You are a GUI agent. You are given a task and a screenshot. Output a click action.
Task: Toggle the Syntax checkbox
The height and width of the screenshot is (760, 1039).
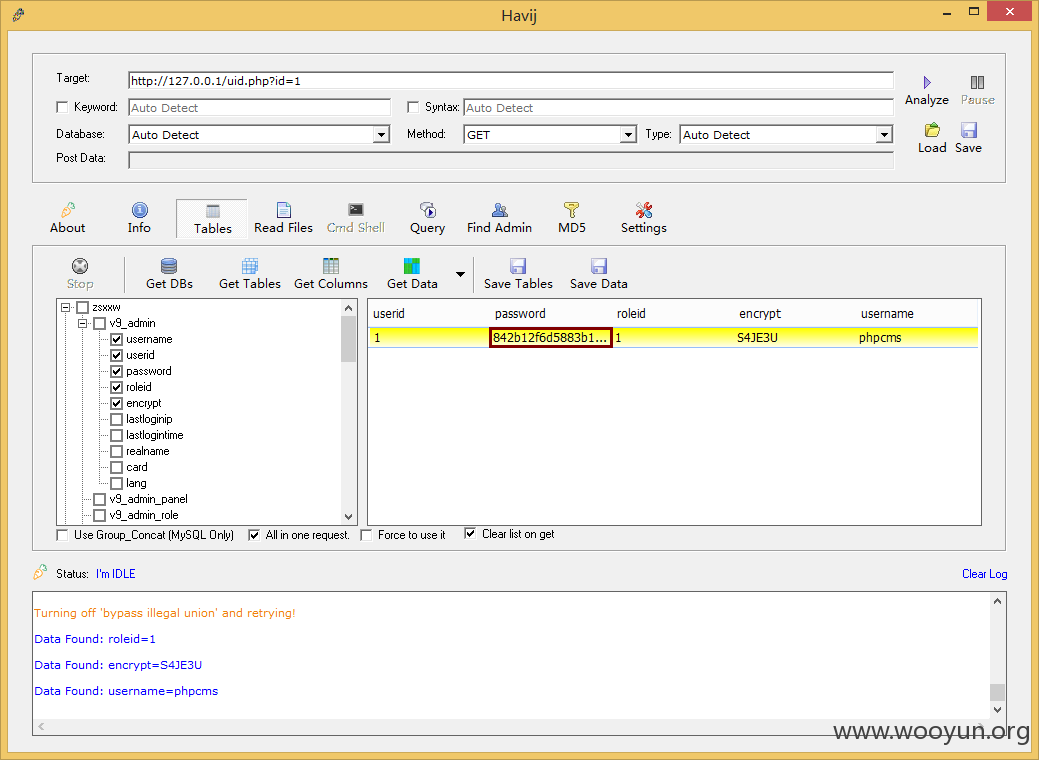click(x=413, y=107)
